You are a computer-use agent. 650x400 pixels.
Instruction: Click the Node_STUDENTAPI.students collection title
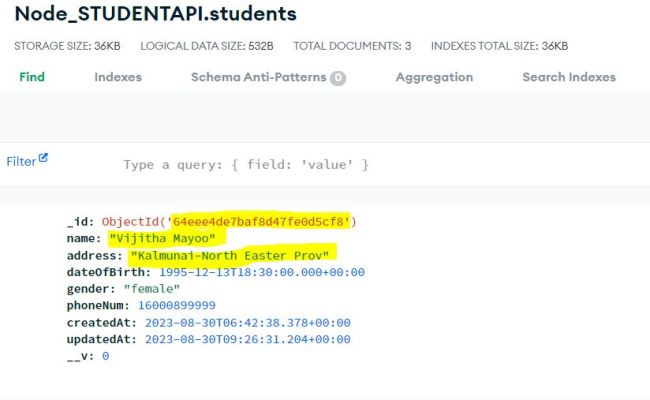tap(156, 14)
